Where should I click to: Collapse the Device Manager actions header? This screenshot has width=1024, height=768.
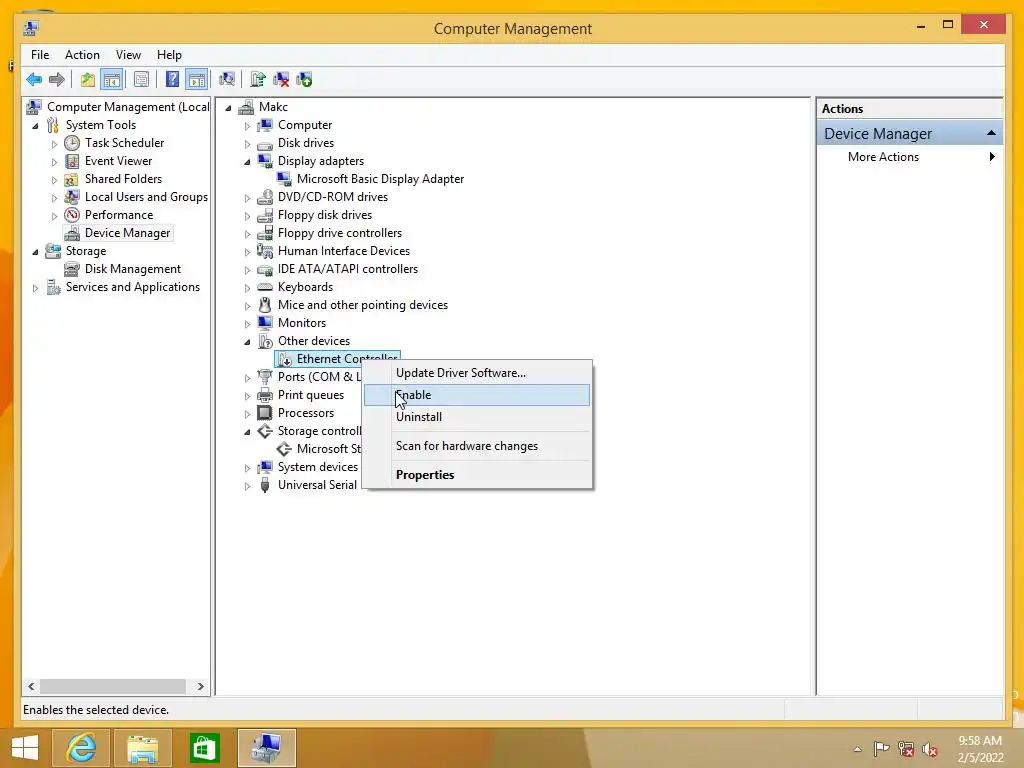click(991, 133)
